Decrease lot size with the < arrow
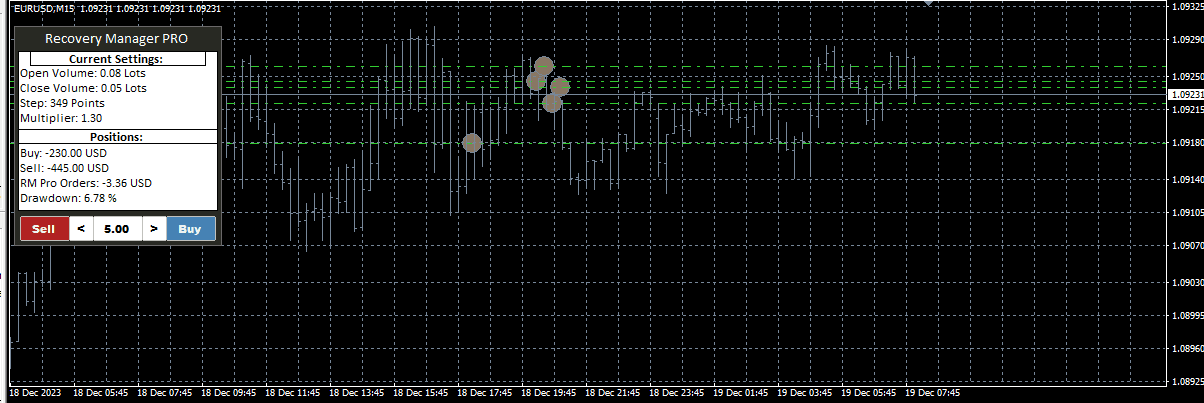The height and width of the screenshot is (403, 1204). (x=81, y=229)
